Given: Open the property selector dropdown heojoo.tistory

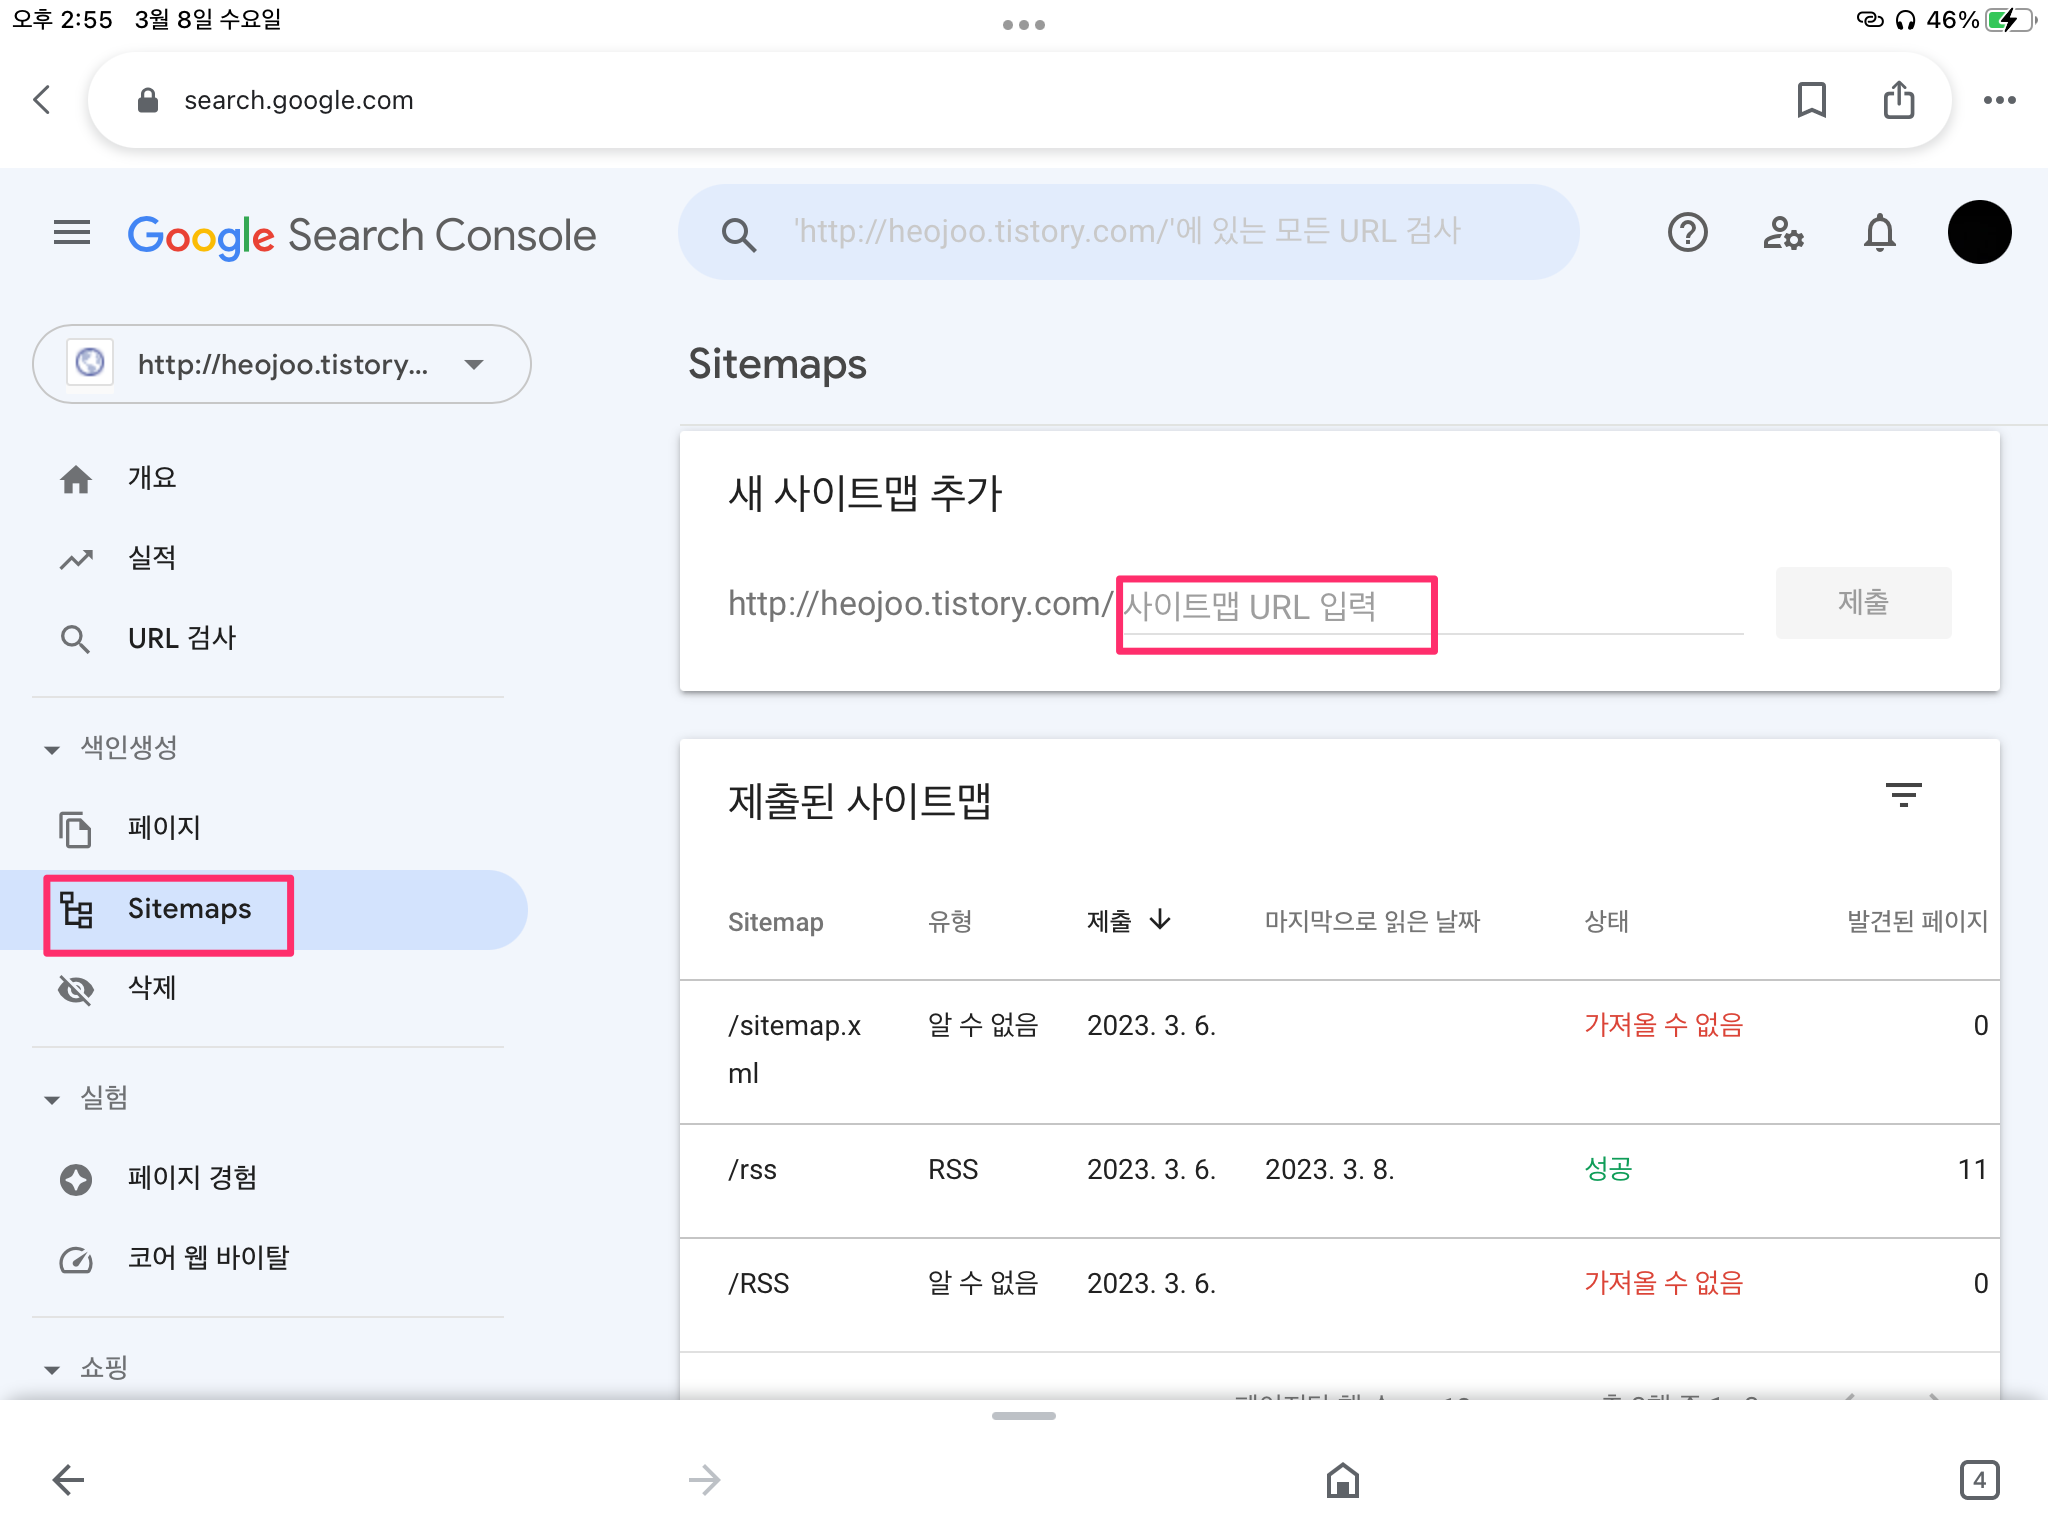Looking at the screenshot, I should 281,364.
